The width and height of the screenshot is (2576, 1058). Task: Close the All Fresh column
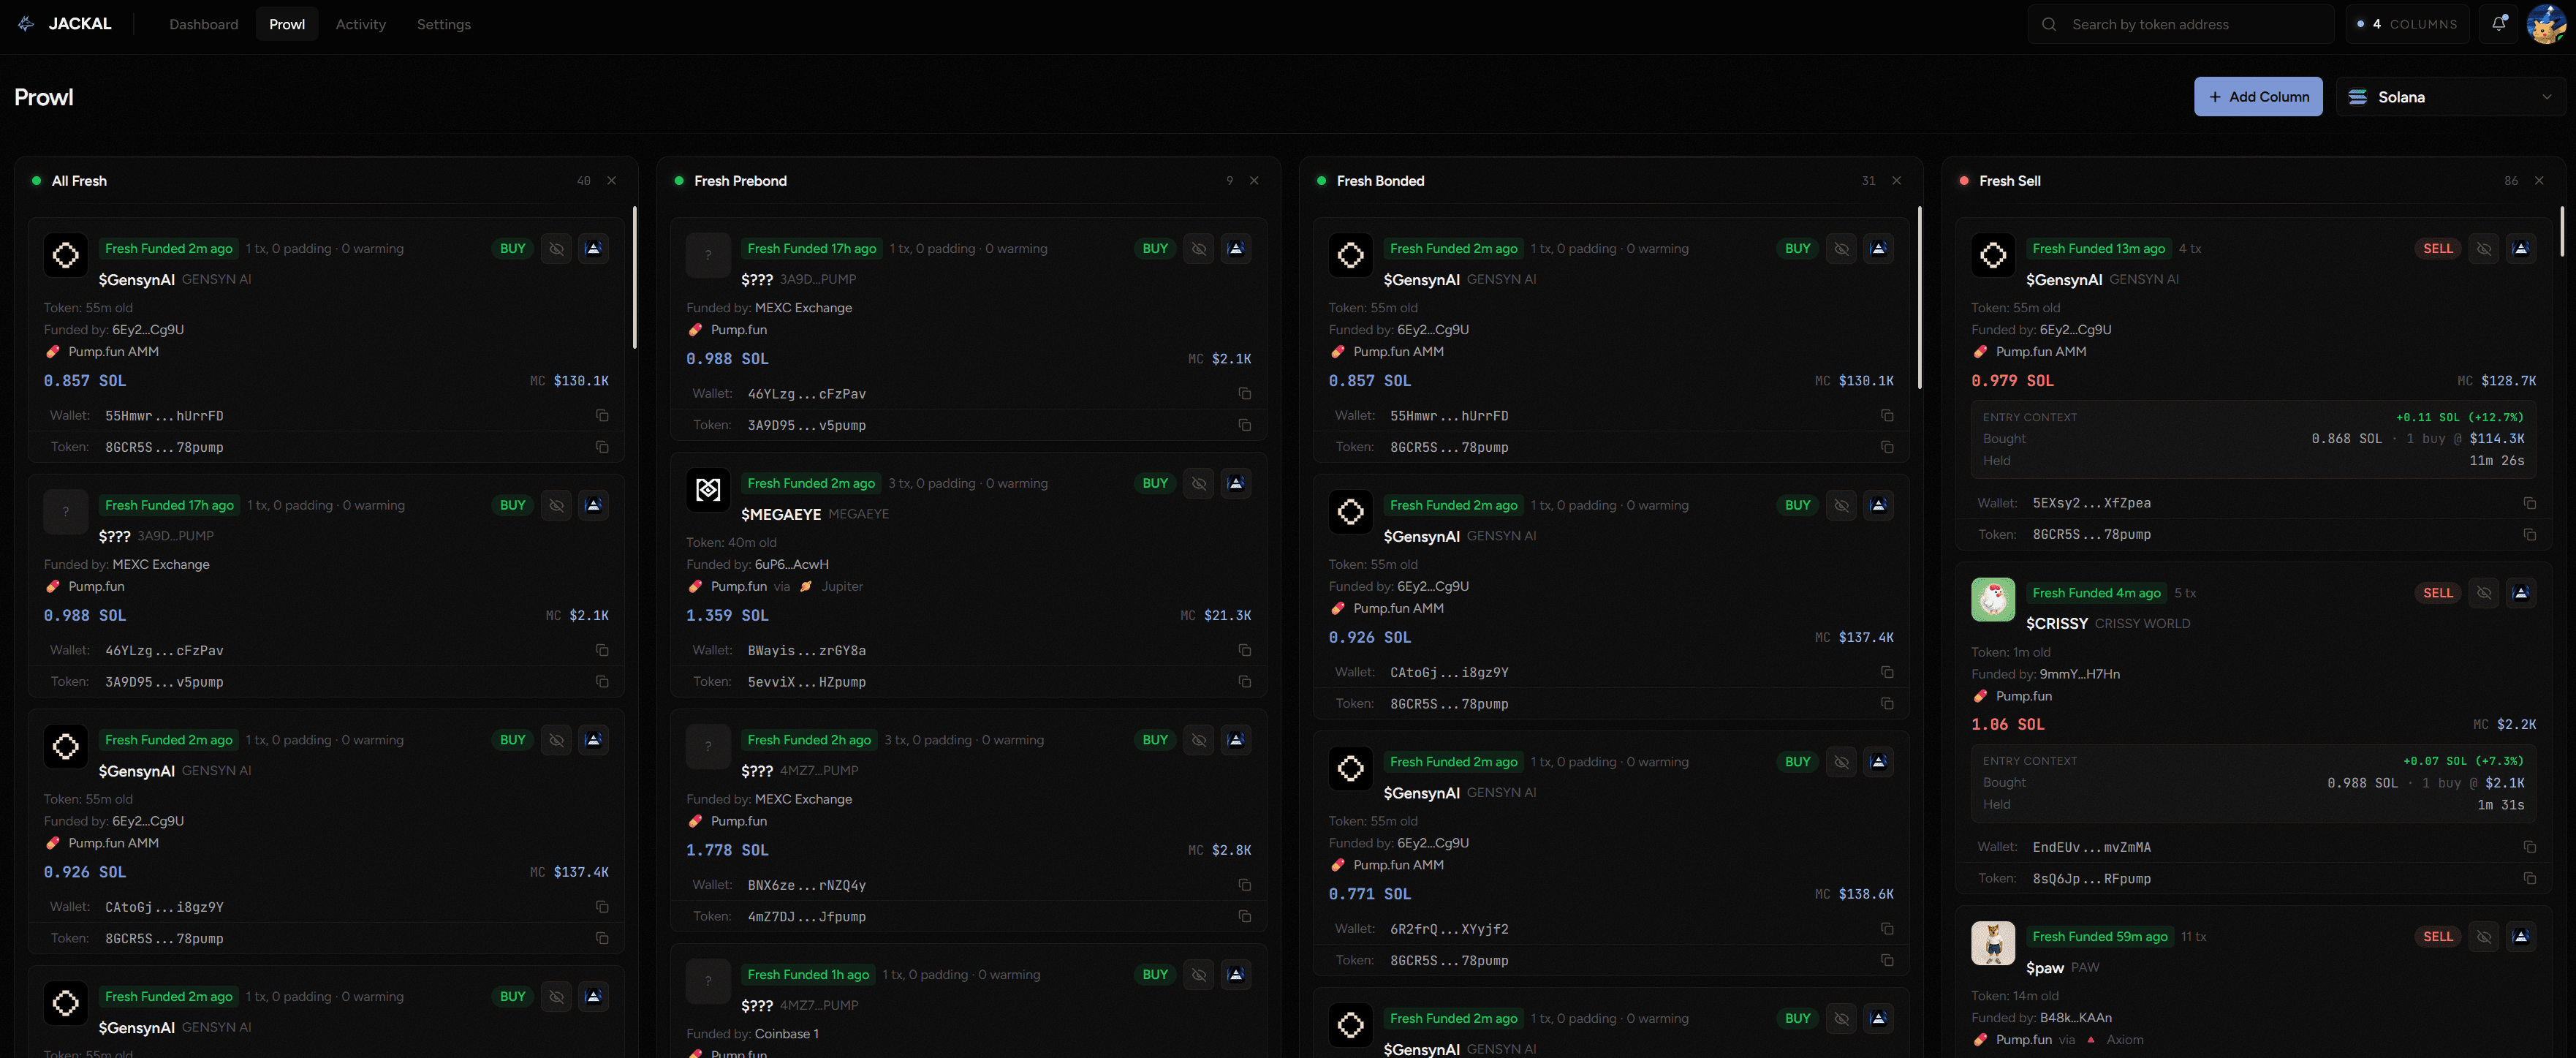pyautogui.click(x=612, y=181)
